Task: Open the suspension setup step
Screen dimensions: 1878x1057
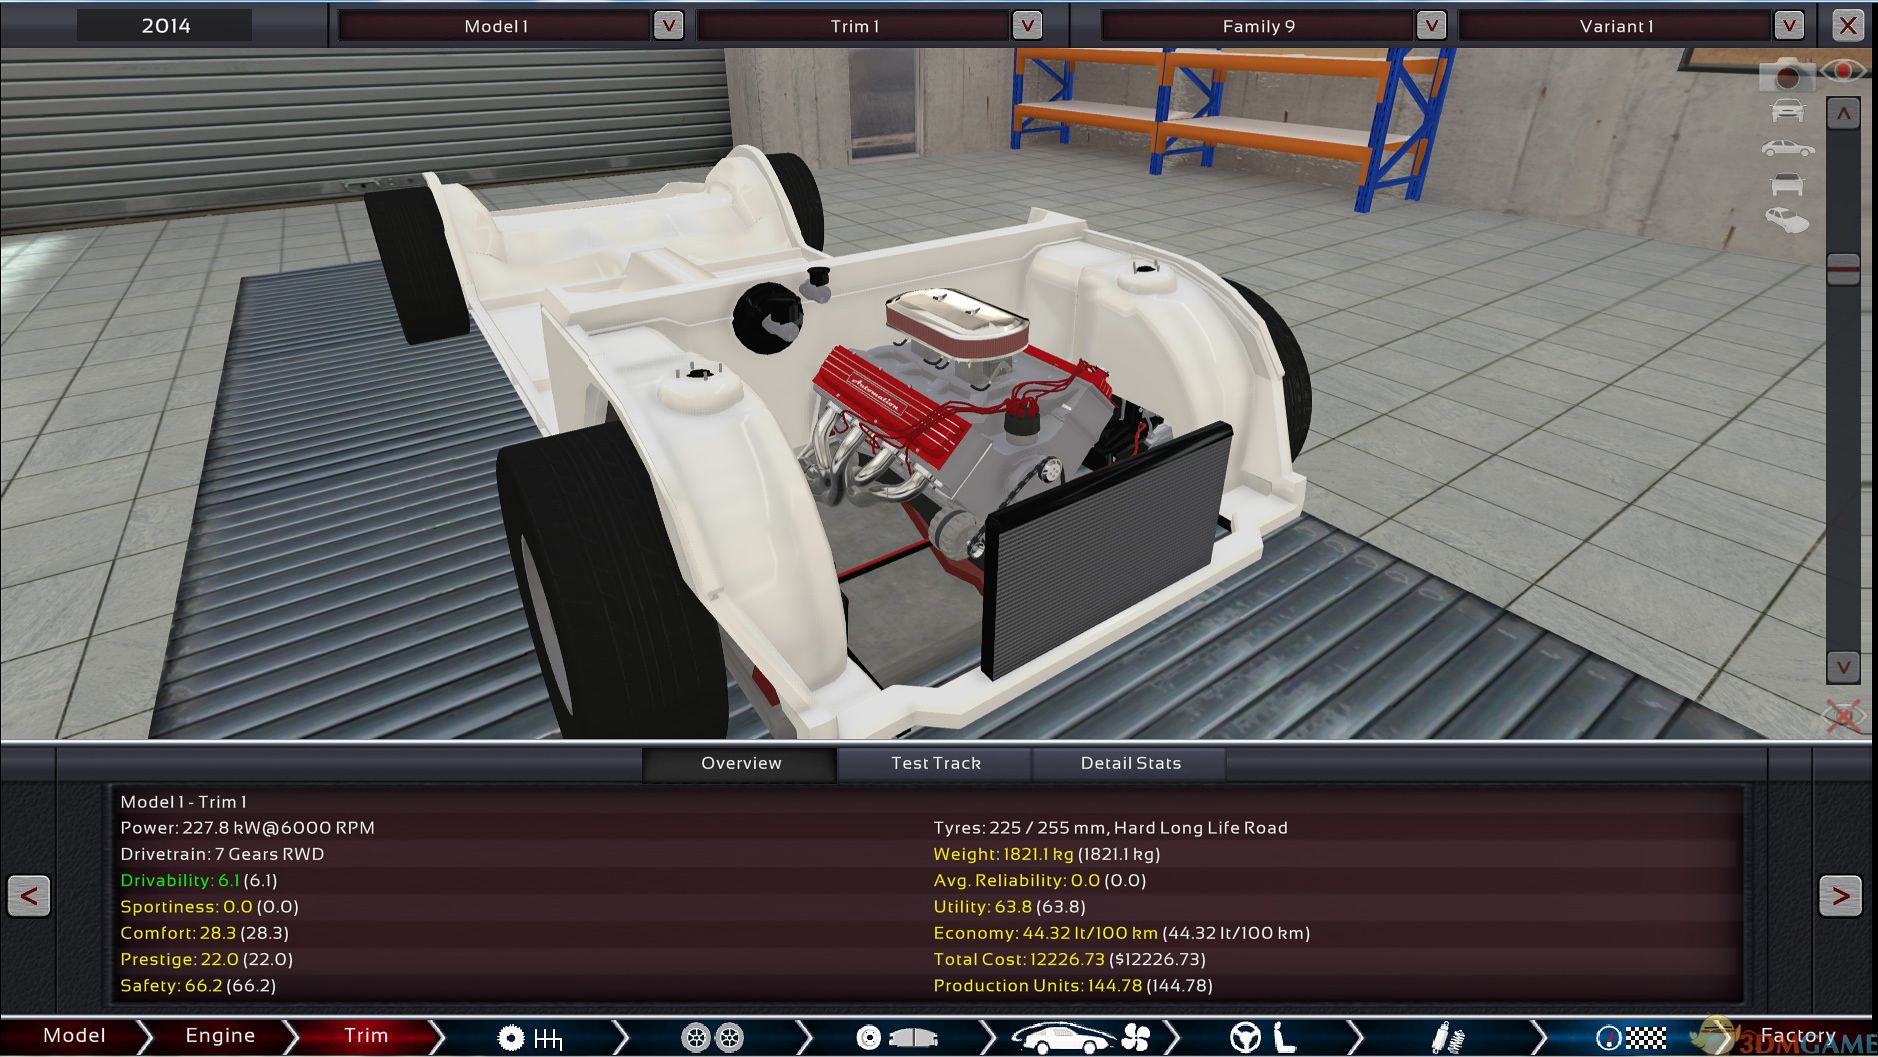Action: pyautogui.click(x=1446, y=1037)
